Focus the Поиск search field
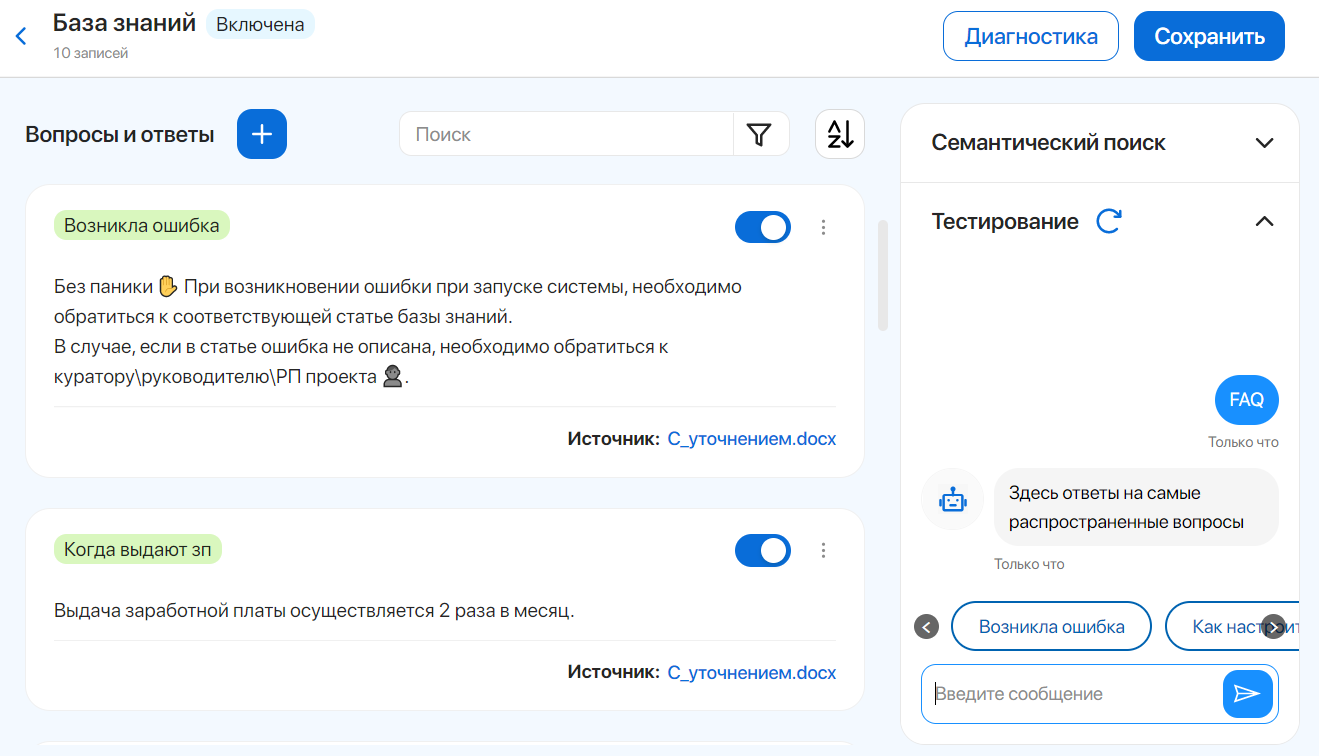 566,134
